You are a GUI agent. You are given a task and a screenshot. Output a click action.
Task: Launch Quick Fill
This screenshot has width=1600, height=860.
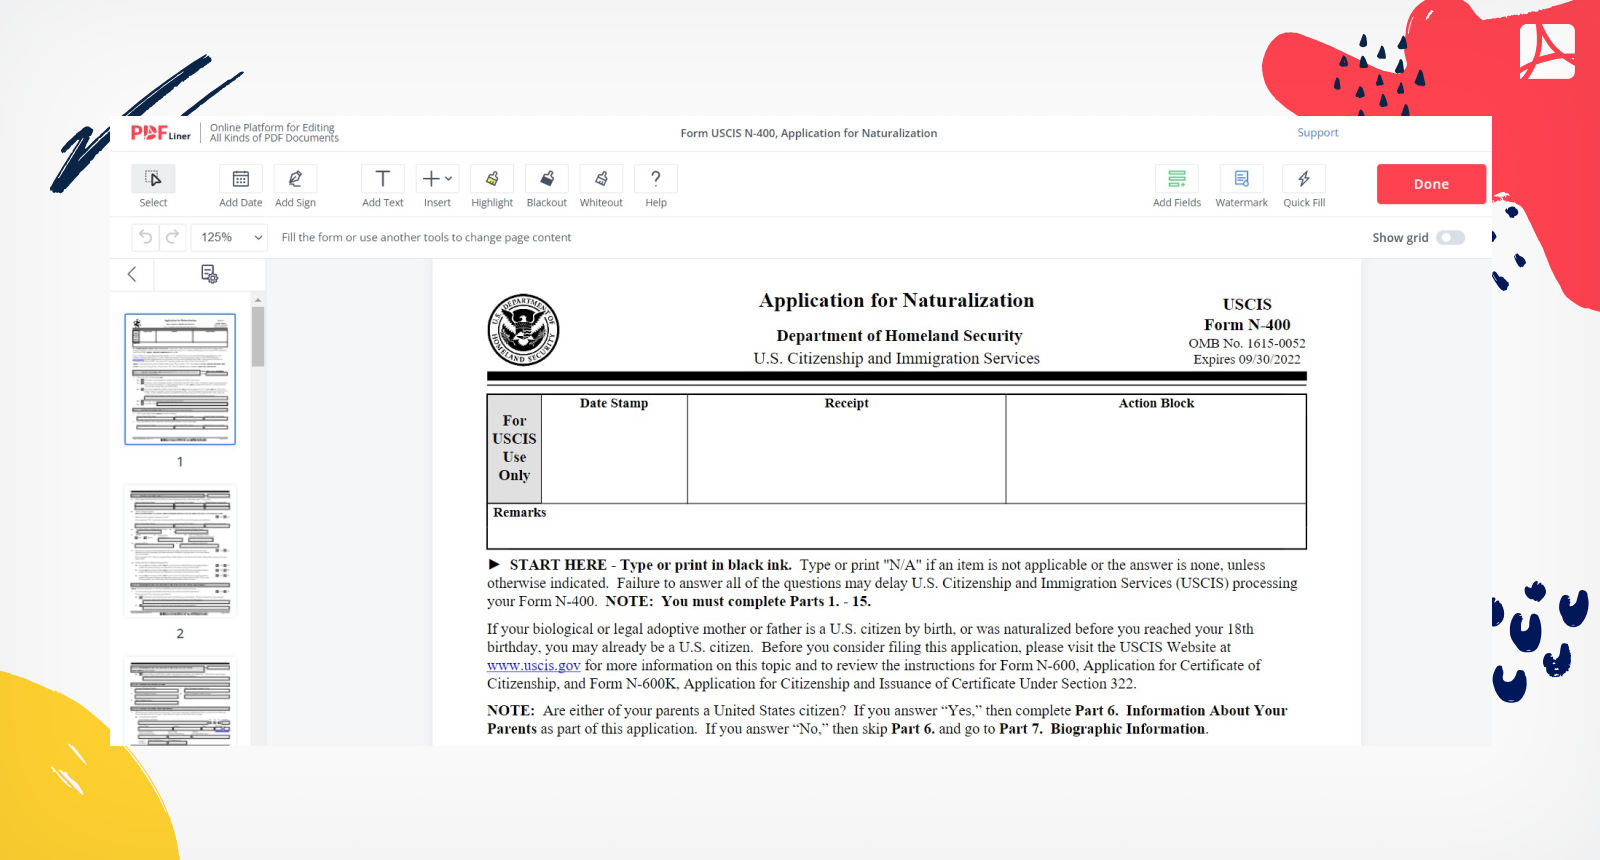(x=1304, y=186)
